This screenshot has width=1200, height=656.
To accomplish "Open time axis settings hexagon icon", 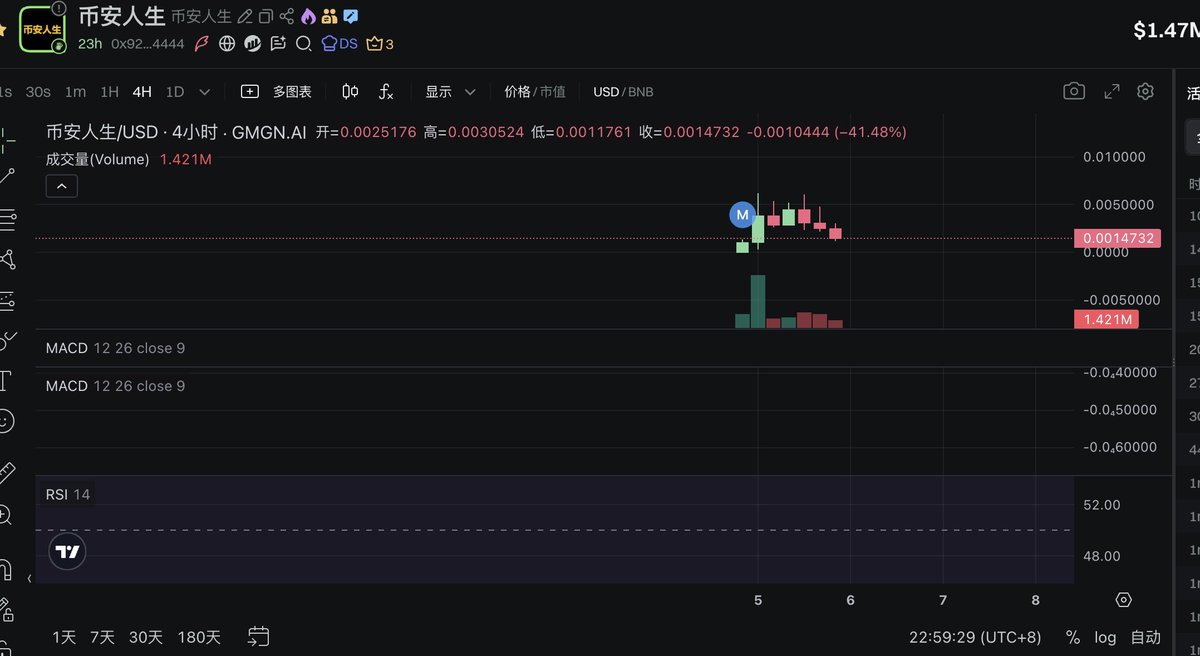I will [1124, 600].
